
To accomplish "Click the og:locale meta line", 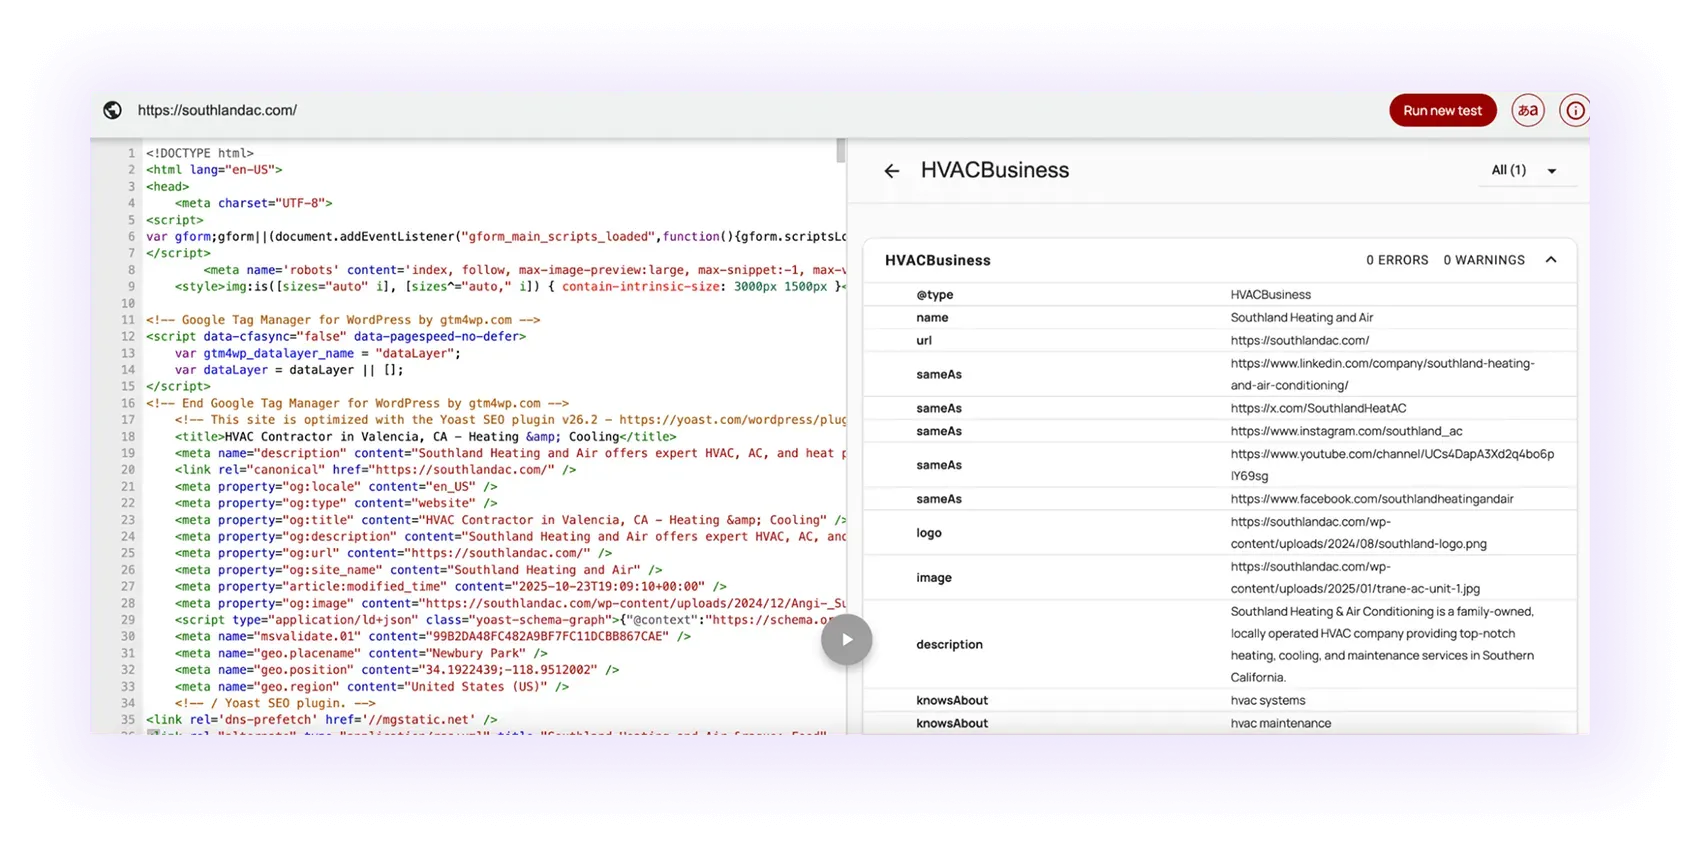I will point(336,487).
